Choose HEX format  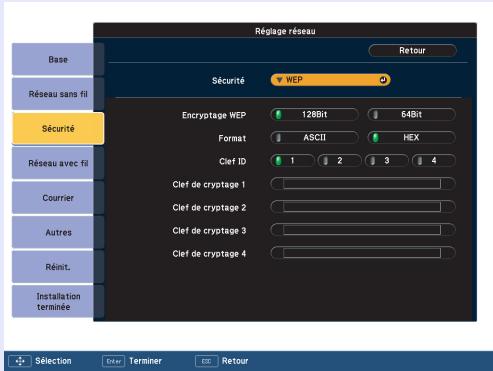click(411, 138)
